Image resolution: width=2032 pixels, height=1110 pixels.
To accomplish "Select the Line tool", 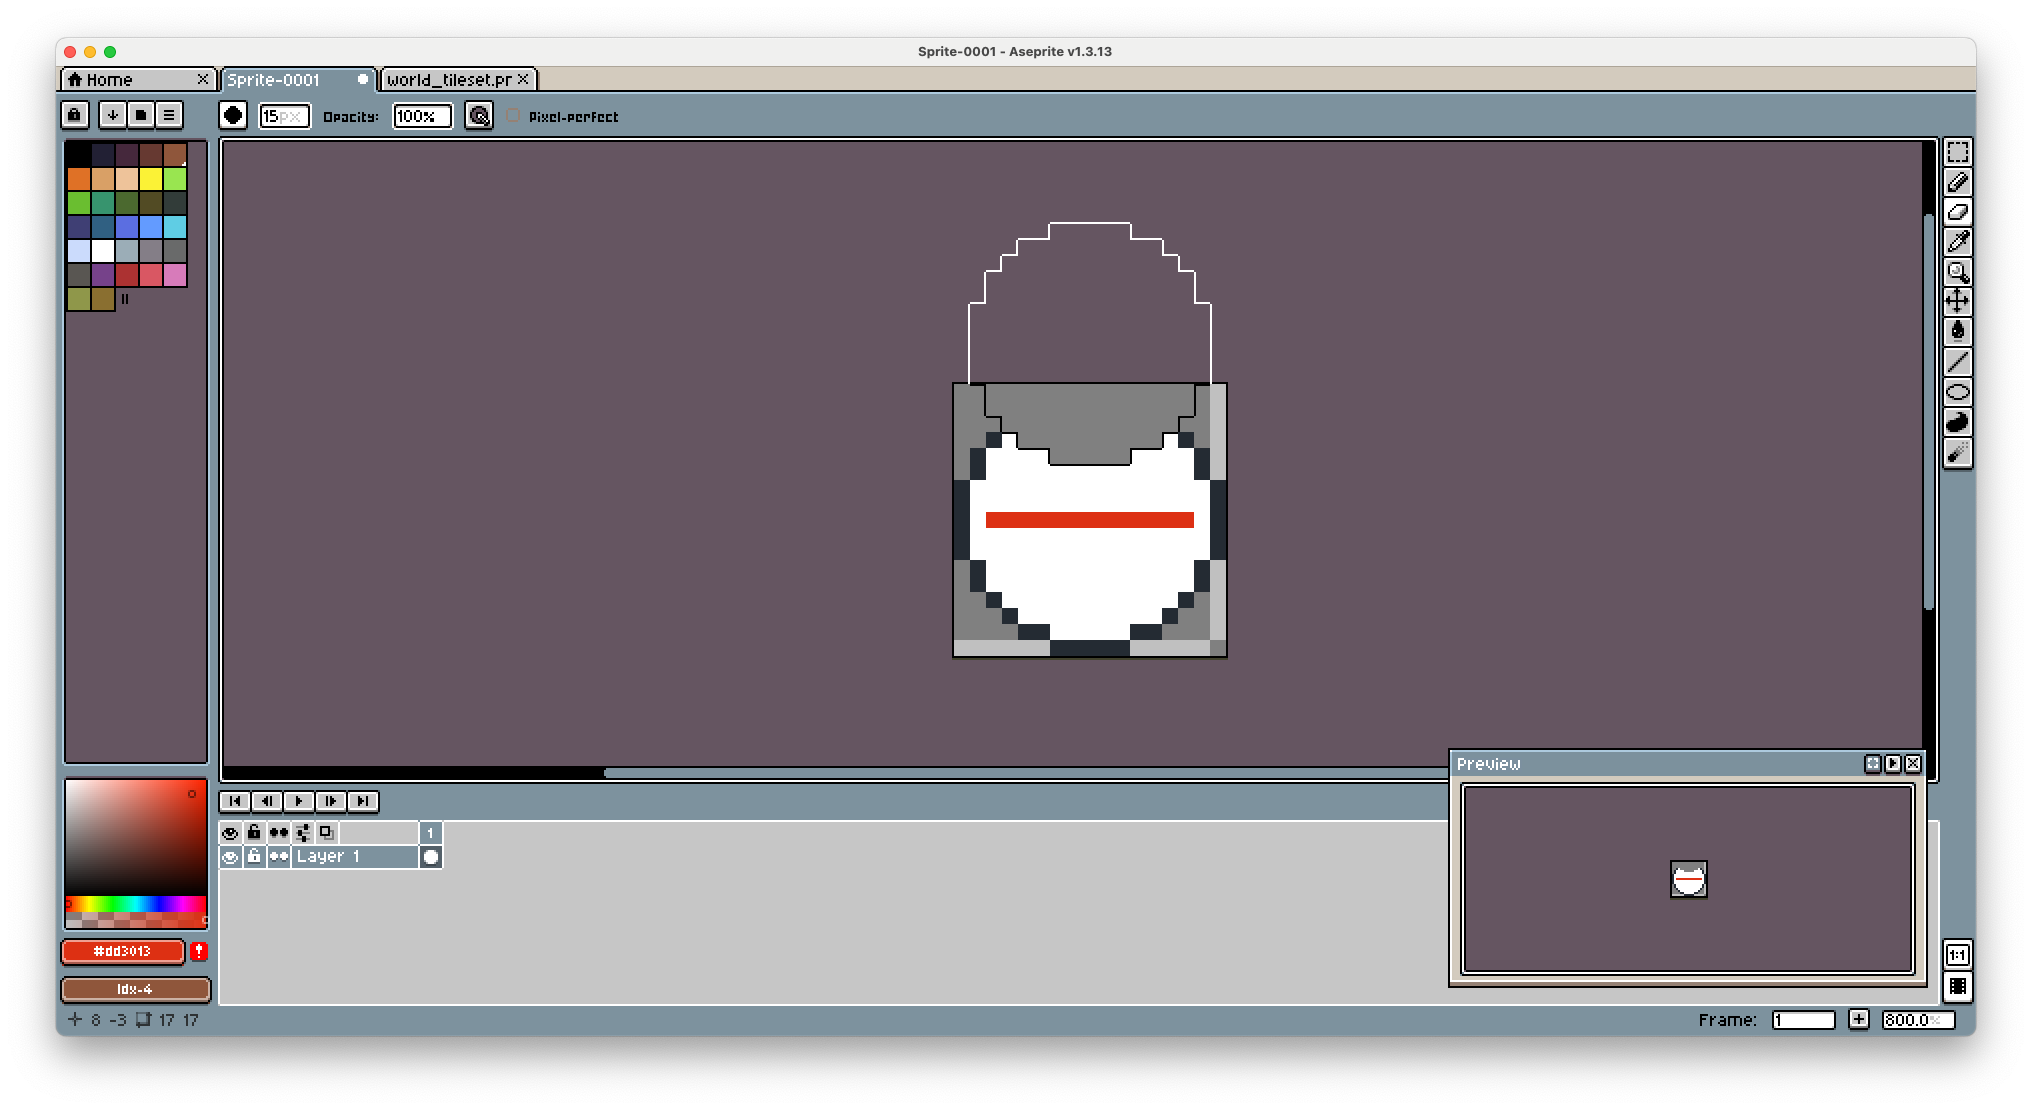I will pos(1957,362).
